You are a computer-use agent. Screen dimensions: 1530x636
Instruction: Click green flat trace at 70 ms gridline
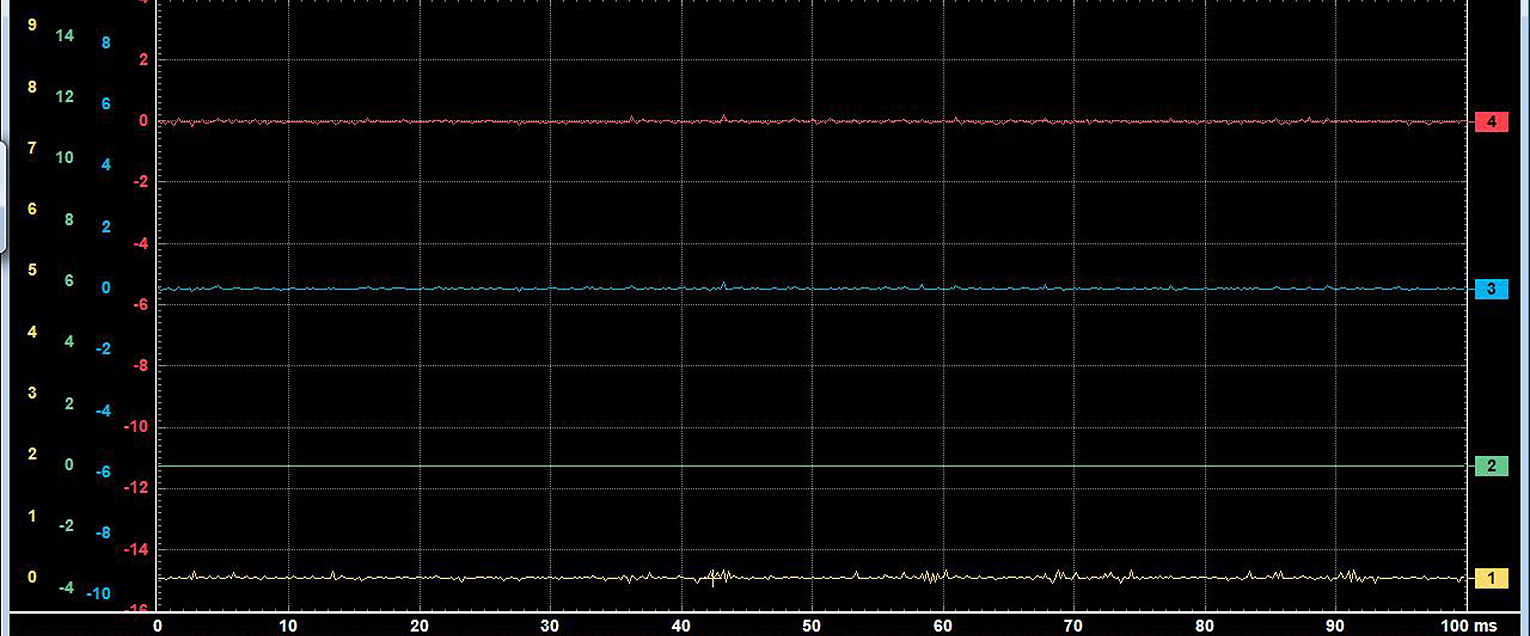click(x=1074, y=466)
